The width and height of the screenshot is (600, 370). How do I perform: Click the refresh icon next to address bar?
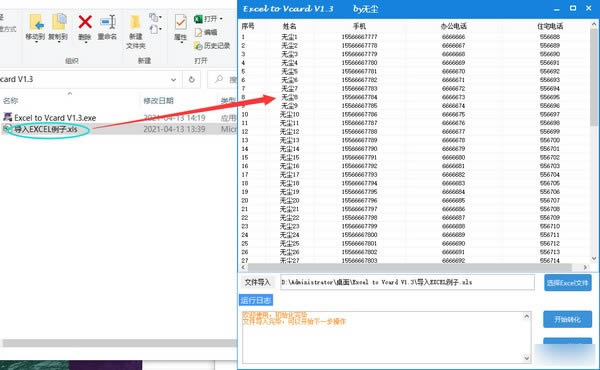pos(192,80)
